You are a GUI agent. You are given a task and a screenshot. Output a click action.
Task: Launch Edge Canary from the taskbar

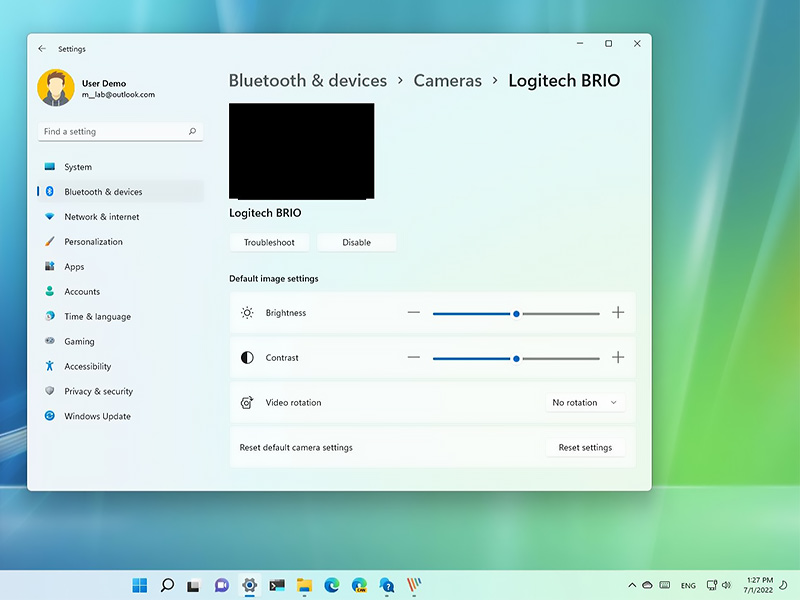coord(359,585)
